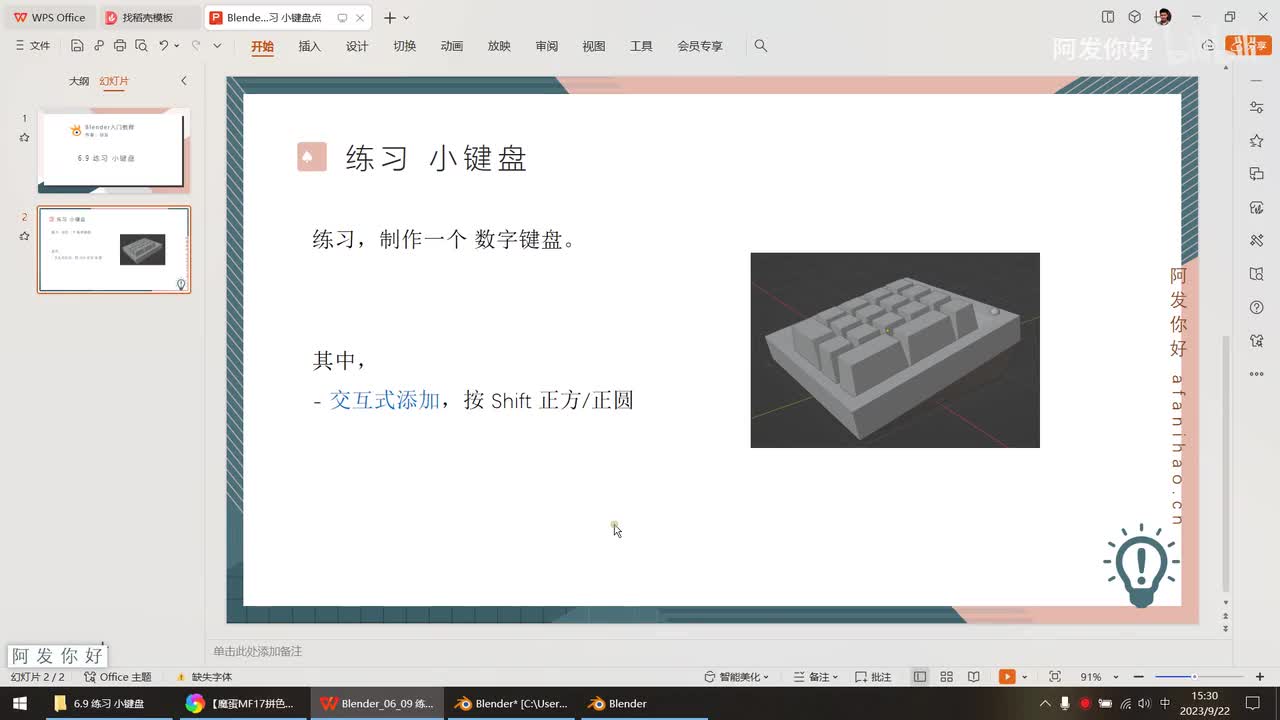Open the more options dots in right sidebar

point(1257,374)
